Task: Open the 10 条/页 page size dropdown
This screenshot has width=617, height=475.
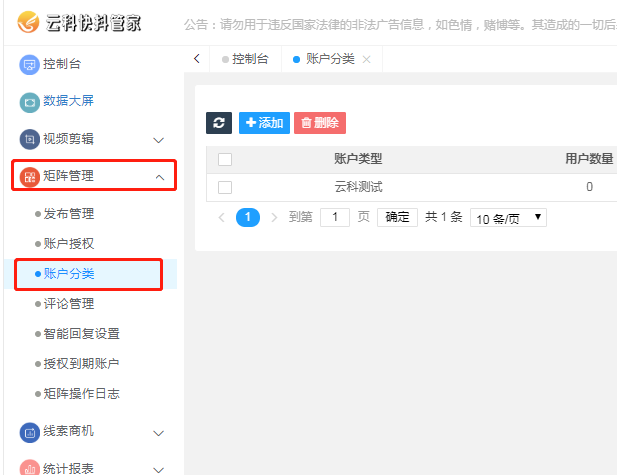Action: pyautogui.click(x=508, y=217)
